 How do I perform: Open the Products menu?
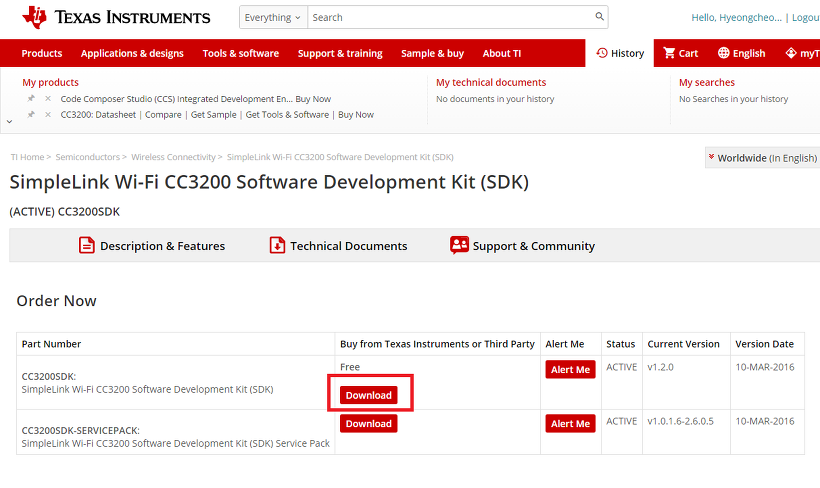click(42, 53)
